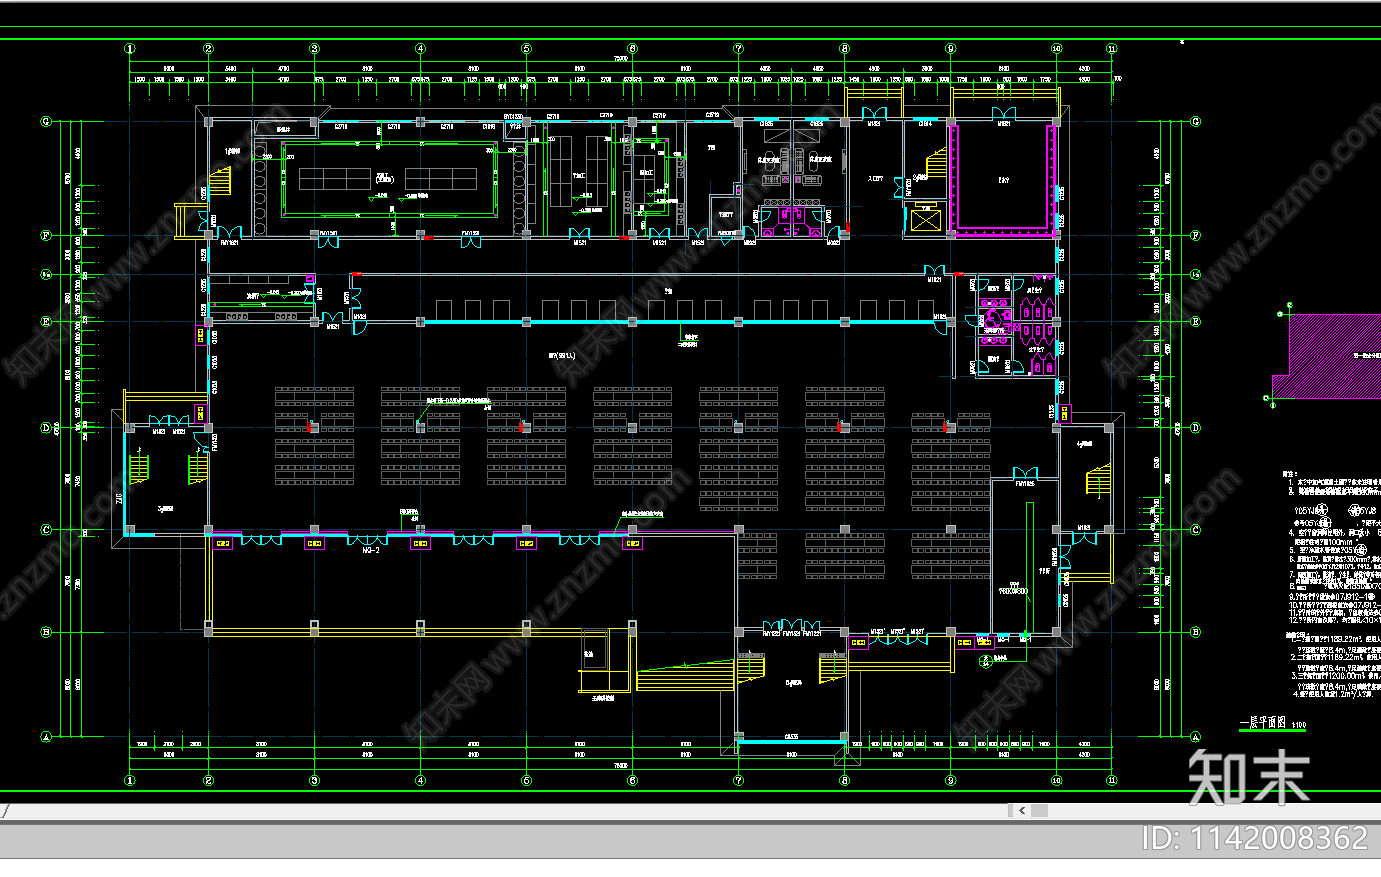The image size is (1381, 877).
Task: Select grid bubble 5 along the top edge
Action: click(x=526, y=48)
